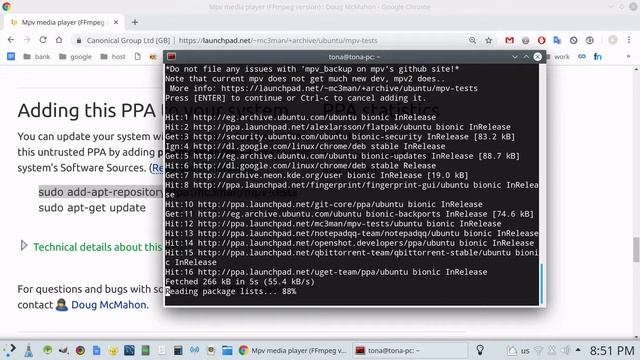This screenshot has height=360, width=640.
Task: Switch to the tona@tona-pc terminal task
Action: tap(409, 350)
